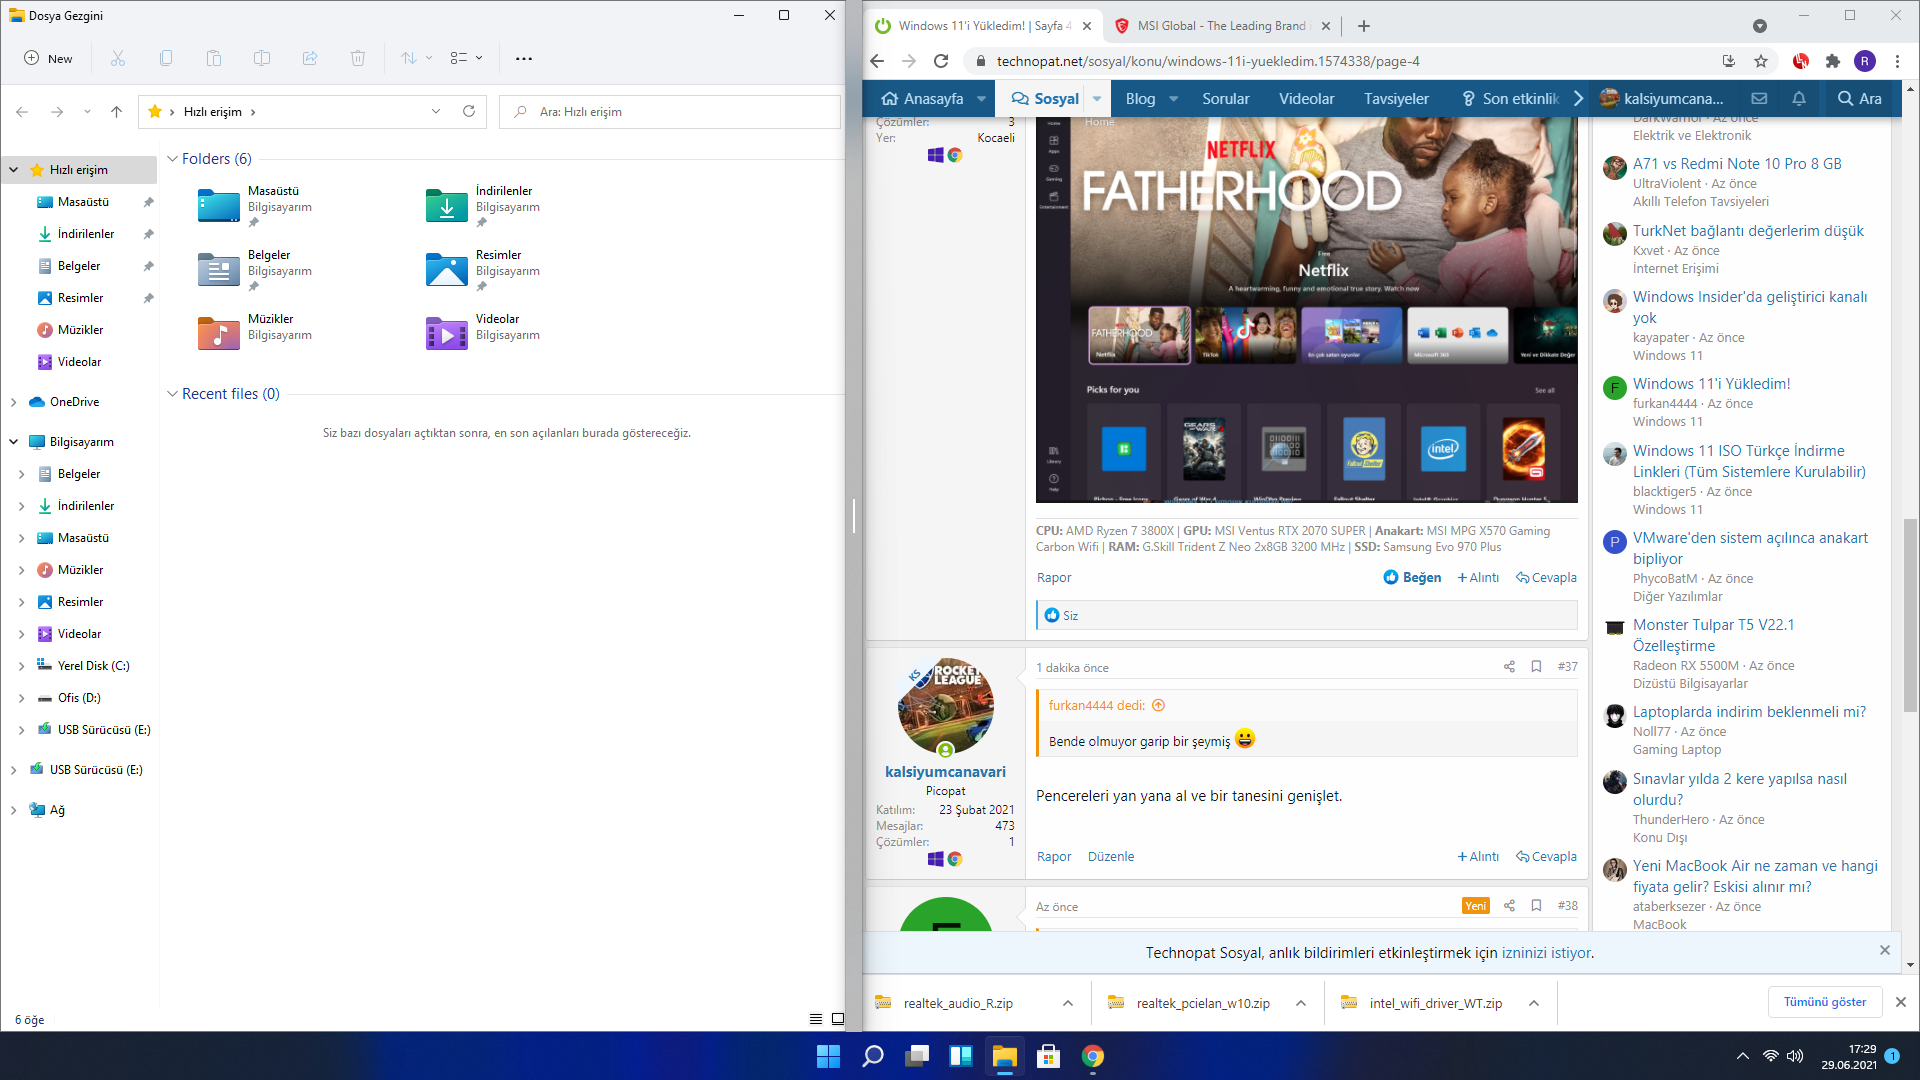Image resolution: width=1920 pixels, height=1080 pixels.
Task: Bookmark post #37 with the bookmark icon
Action: point(1536,667)
